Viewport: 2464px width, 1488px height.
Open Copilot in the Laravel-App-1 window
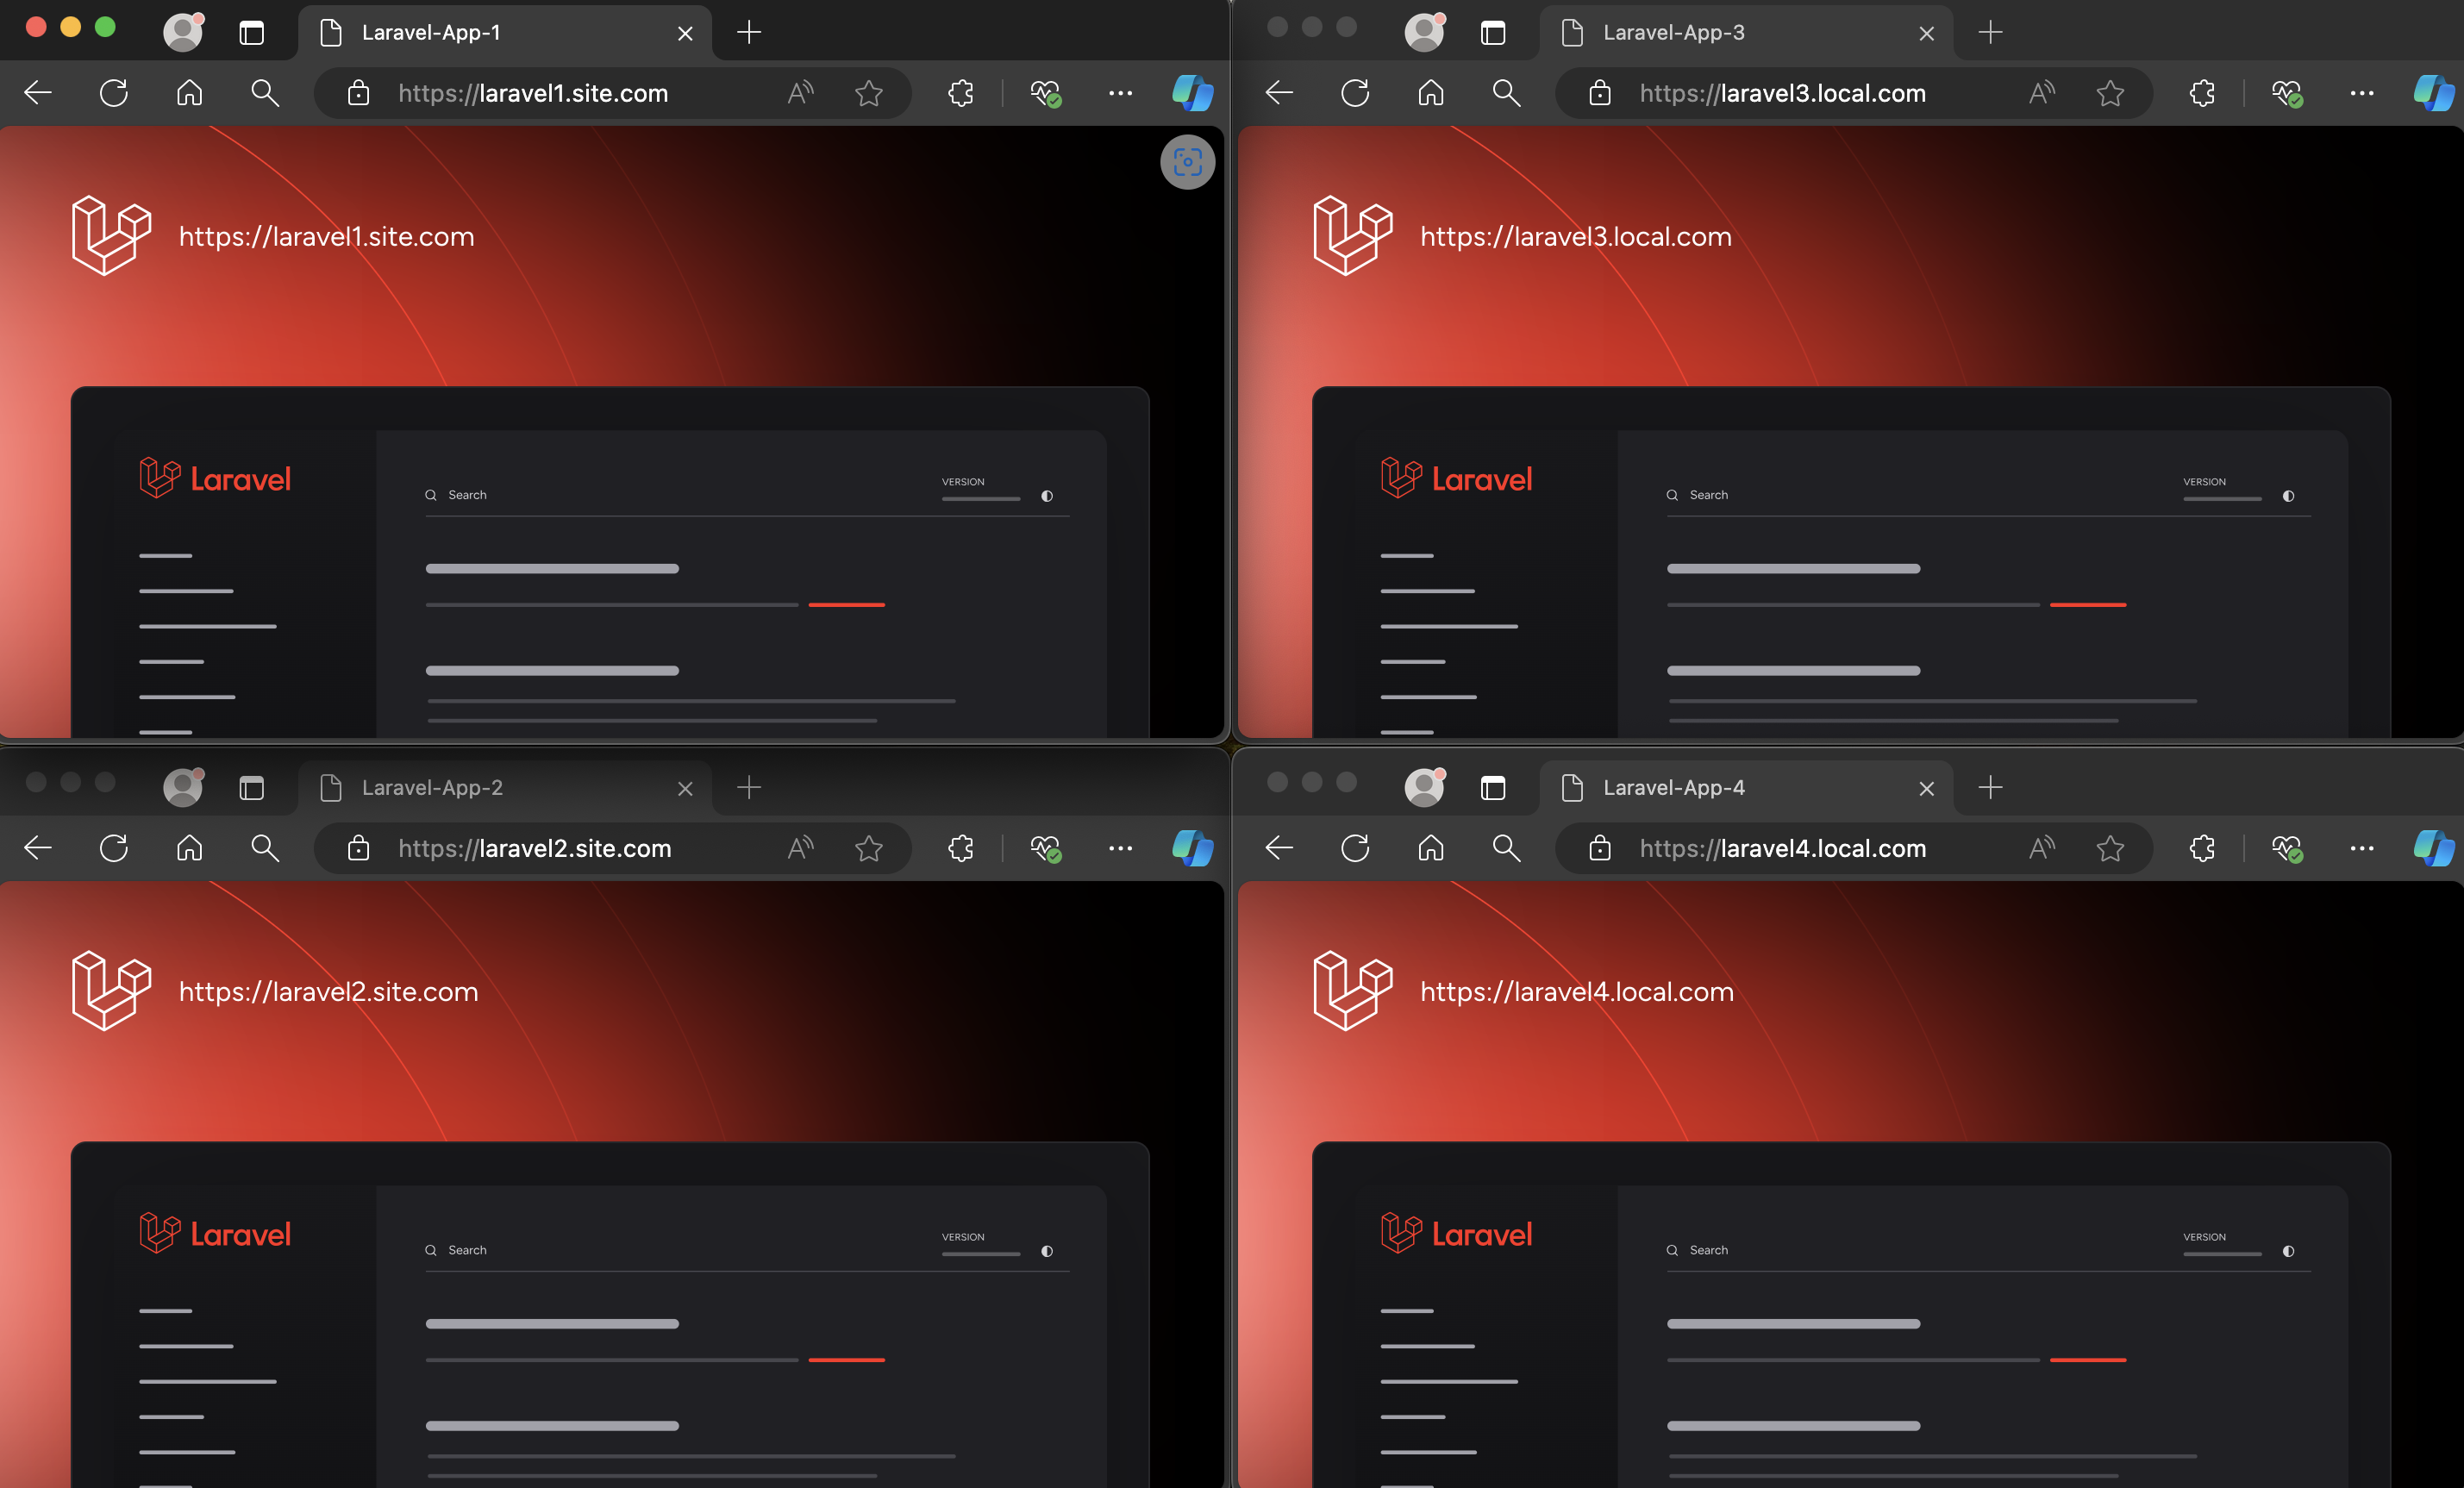tap(1192, 93)
